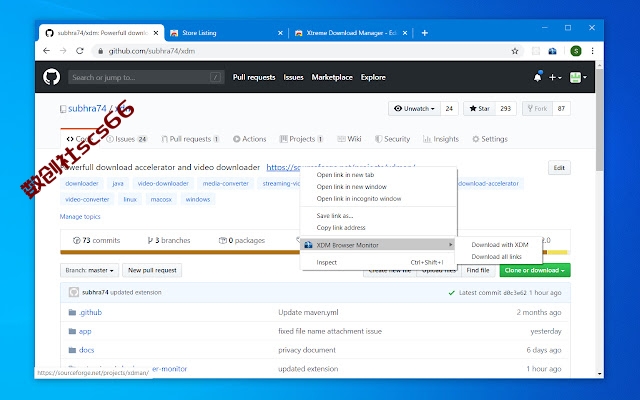
Task: Open the 24 watchers count
Action: coord(449,109)
